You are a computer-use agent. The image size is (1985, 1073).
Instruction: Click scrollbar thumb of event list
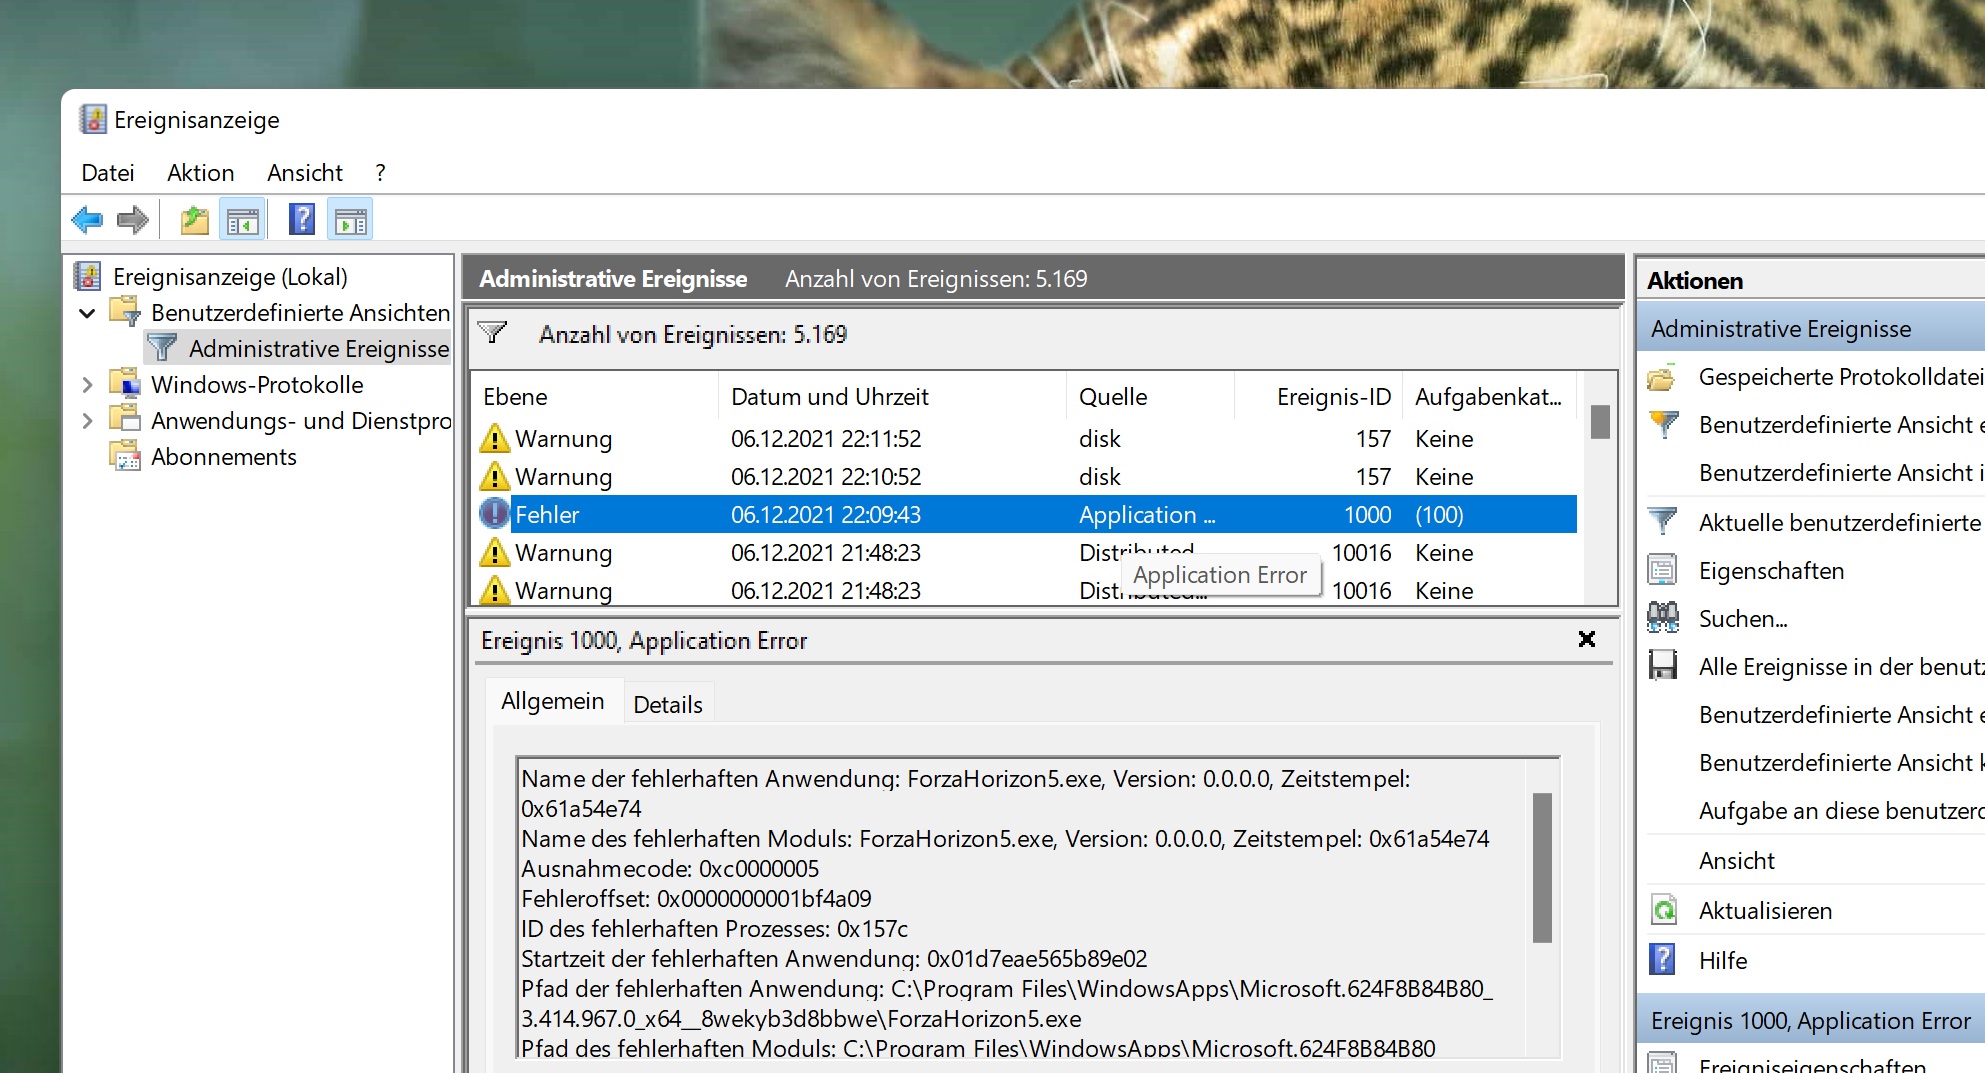click(1600, 421)
